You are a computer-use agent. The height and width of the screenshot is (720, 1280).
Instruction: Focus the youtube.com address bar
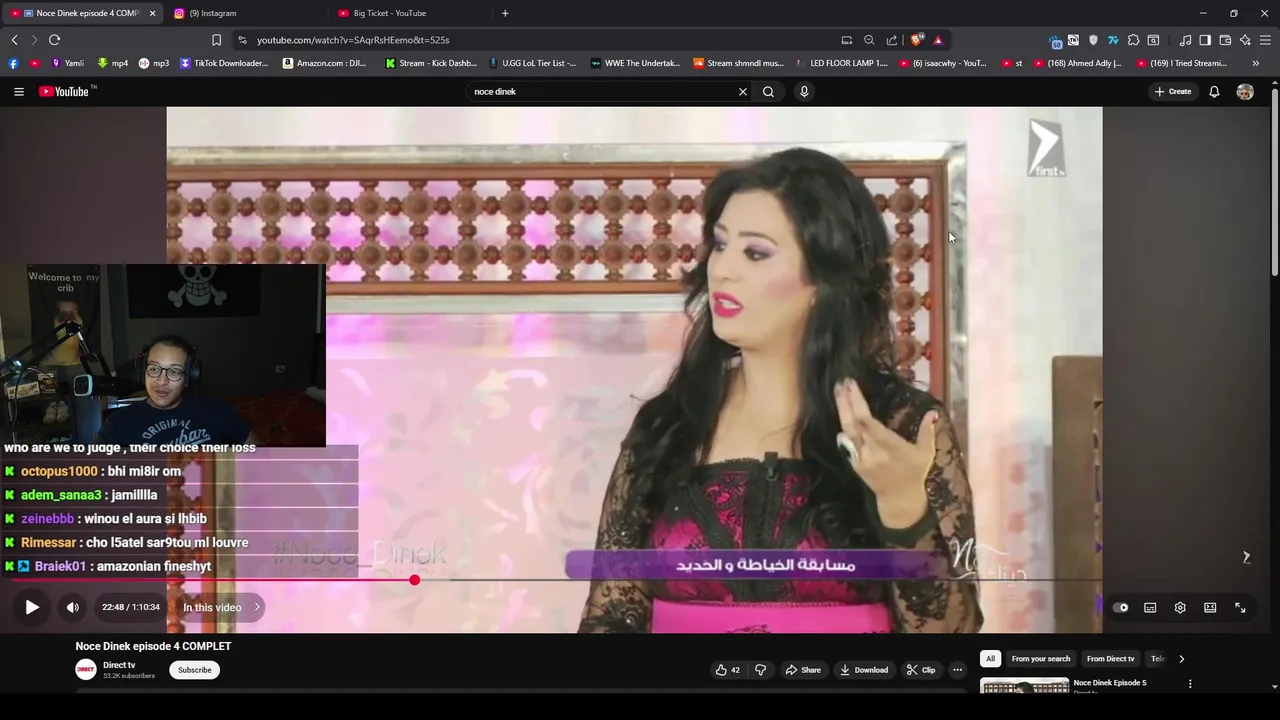pos(540,40)
